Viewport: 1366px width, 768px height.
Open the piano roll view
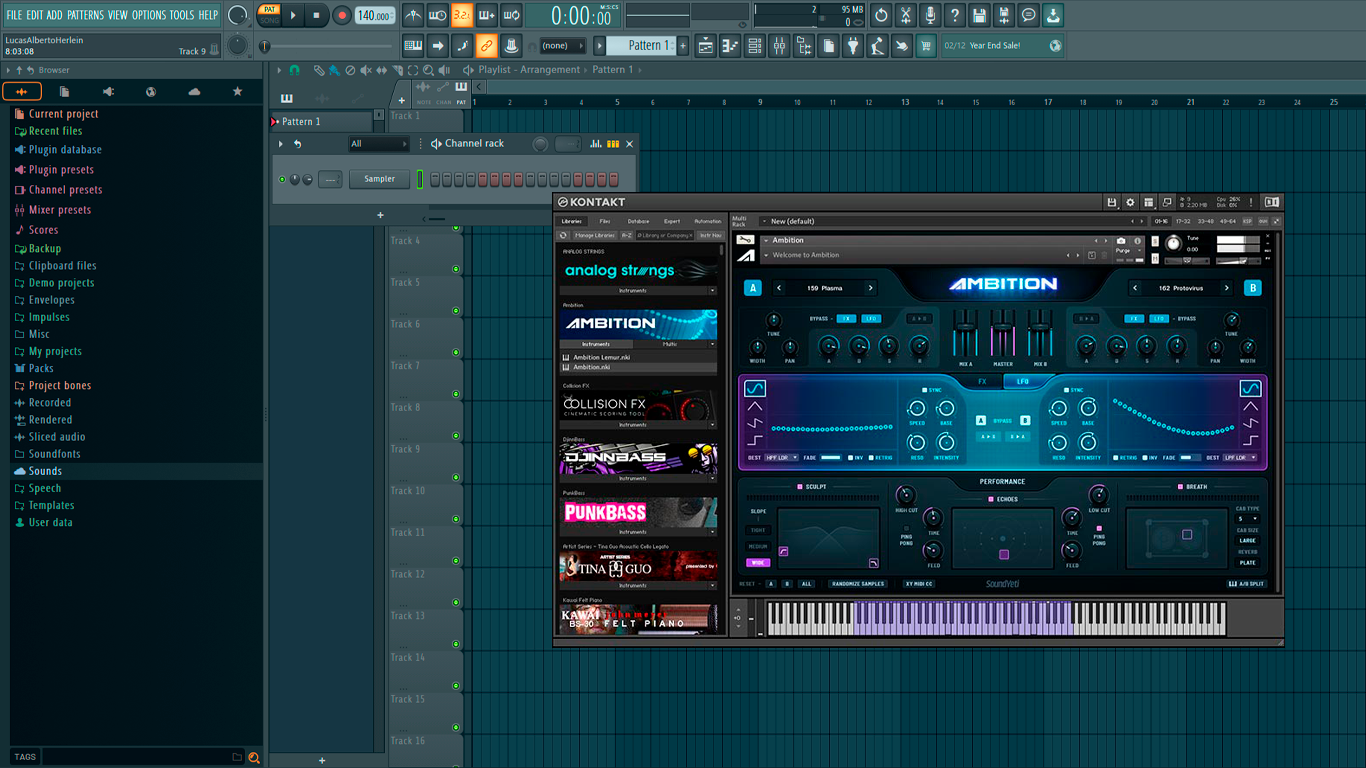pos(730,46)
